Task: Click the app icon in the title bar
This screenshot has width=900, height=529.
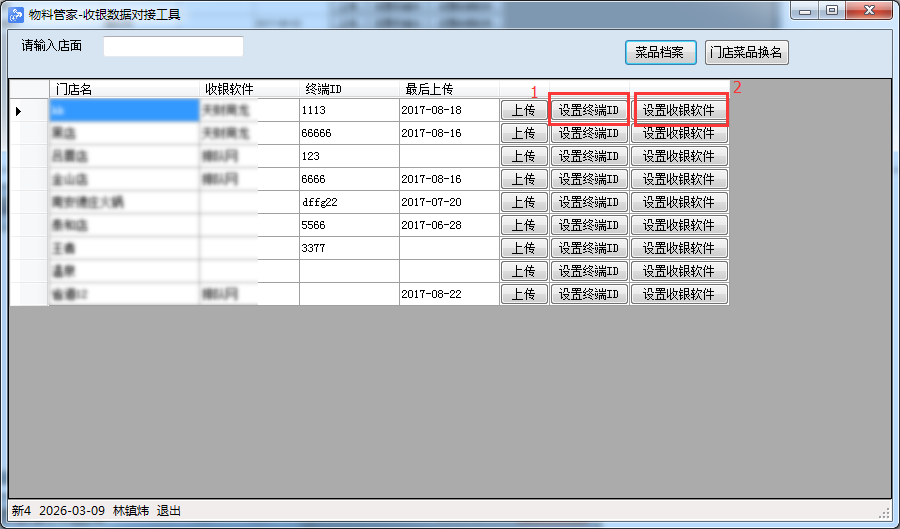Action: tap(16, 14)
